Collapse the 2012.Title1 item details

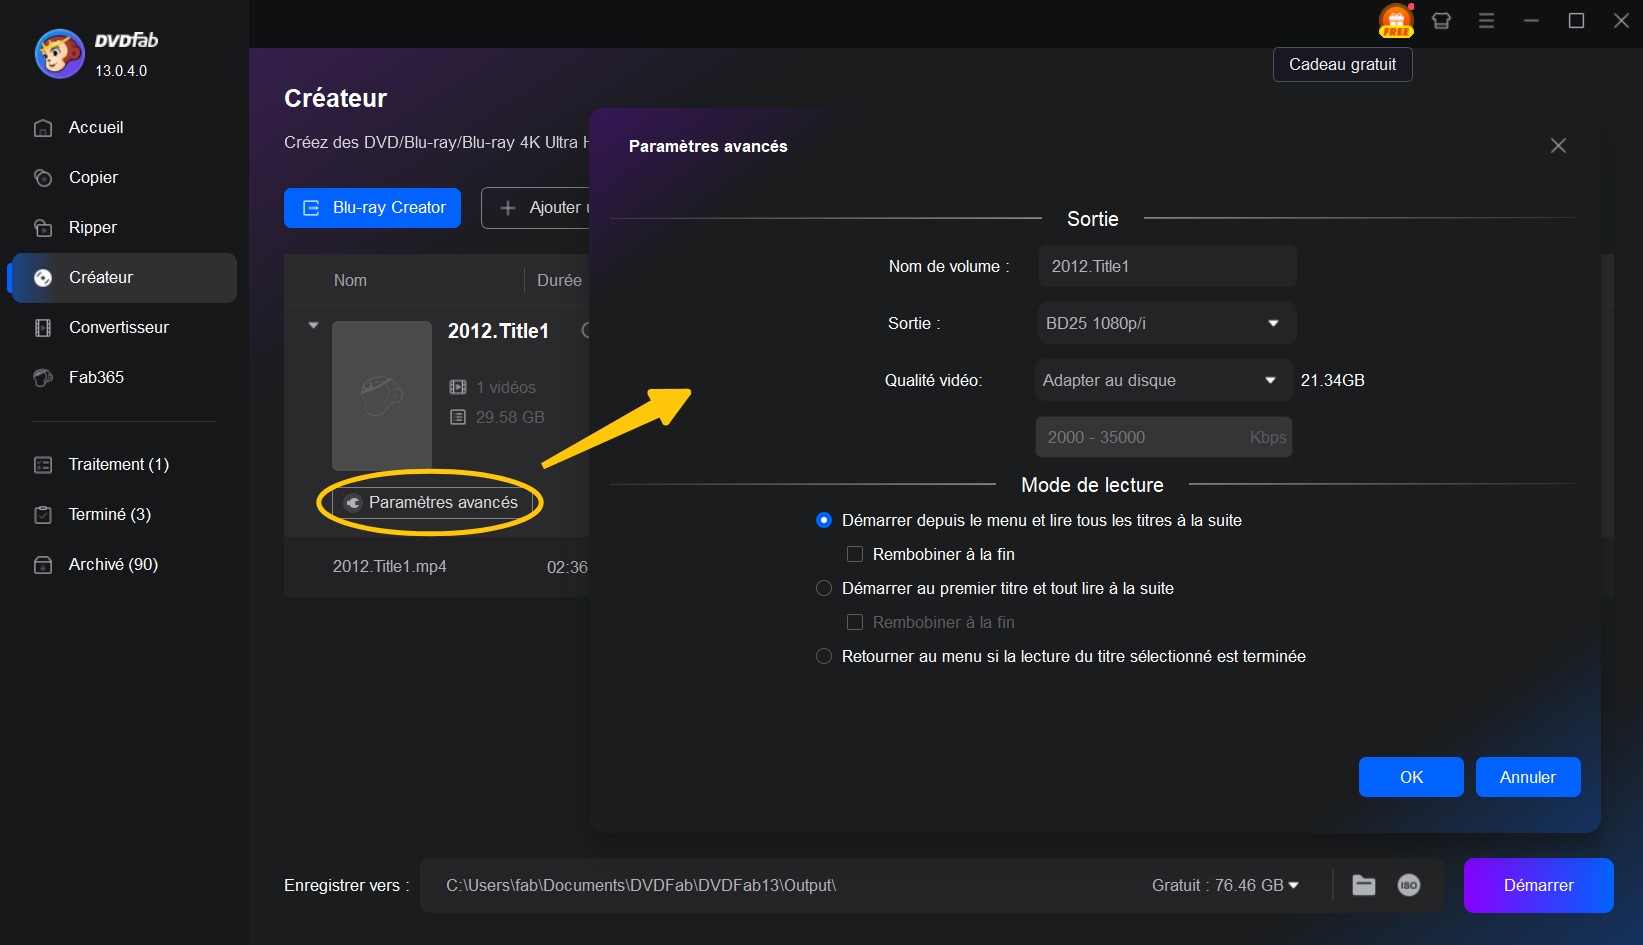313,324
